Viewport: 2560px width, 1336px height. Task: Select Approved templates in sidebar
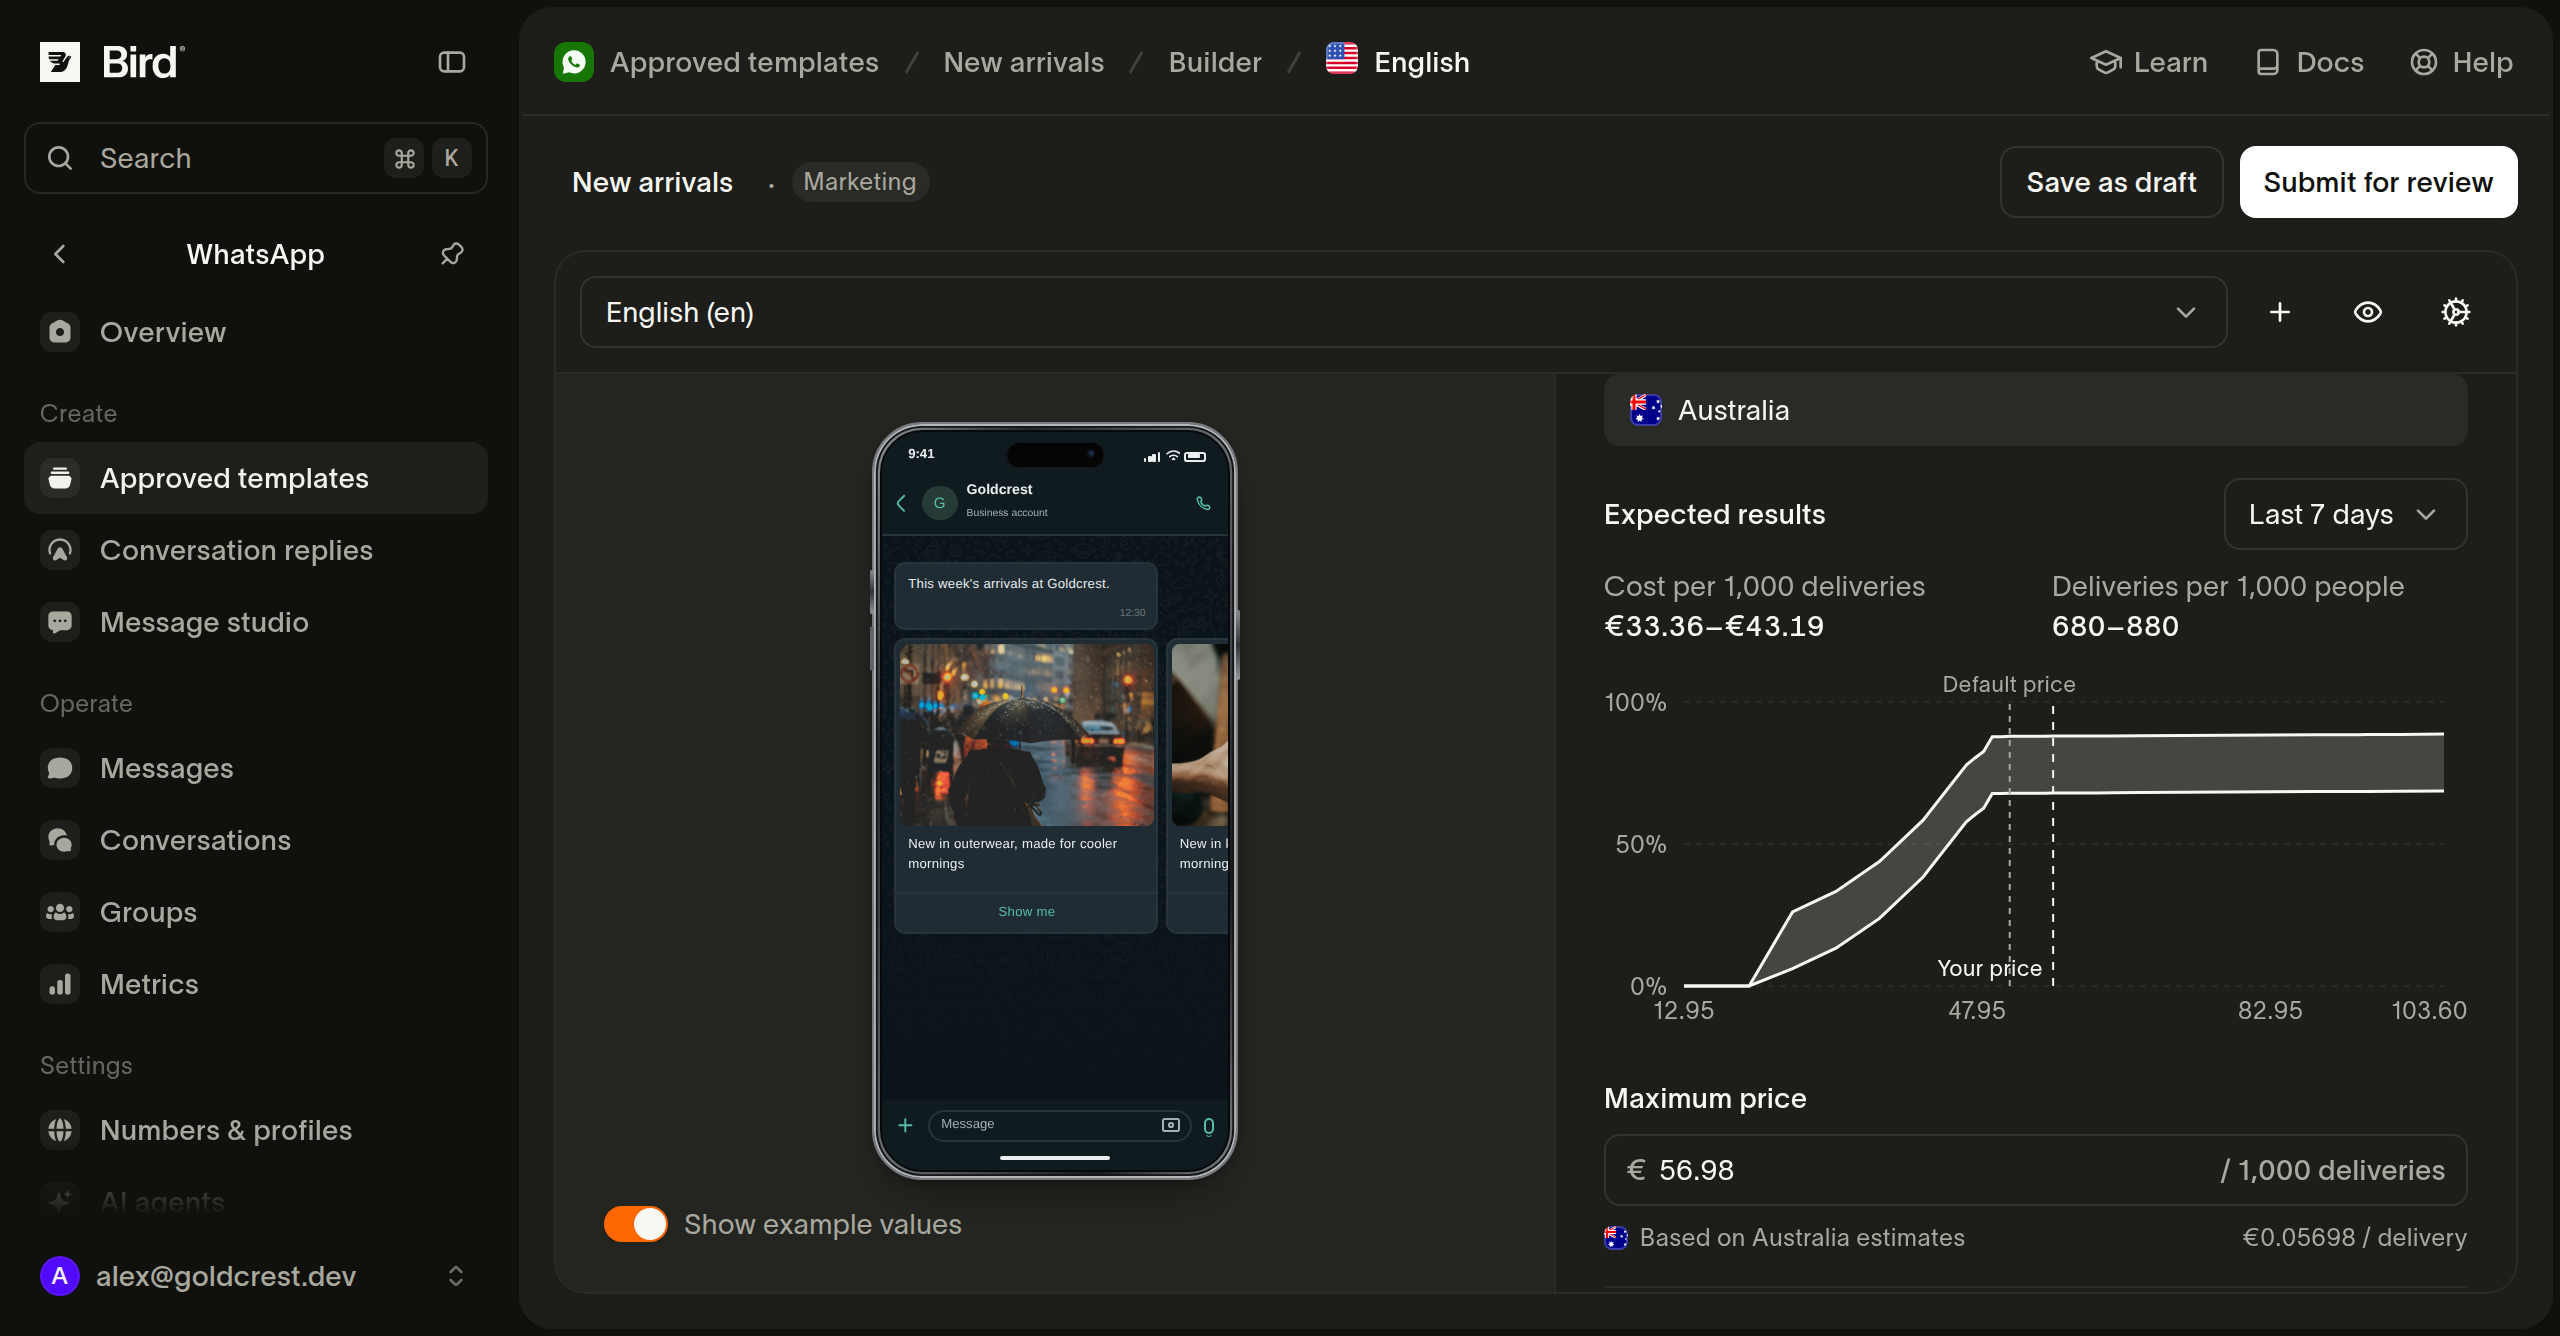click(256, 478)
